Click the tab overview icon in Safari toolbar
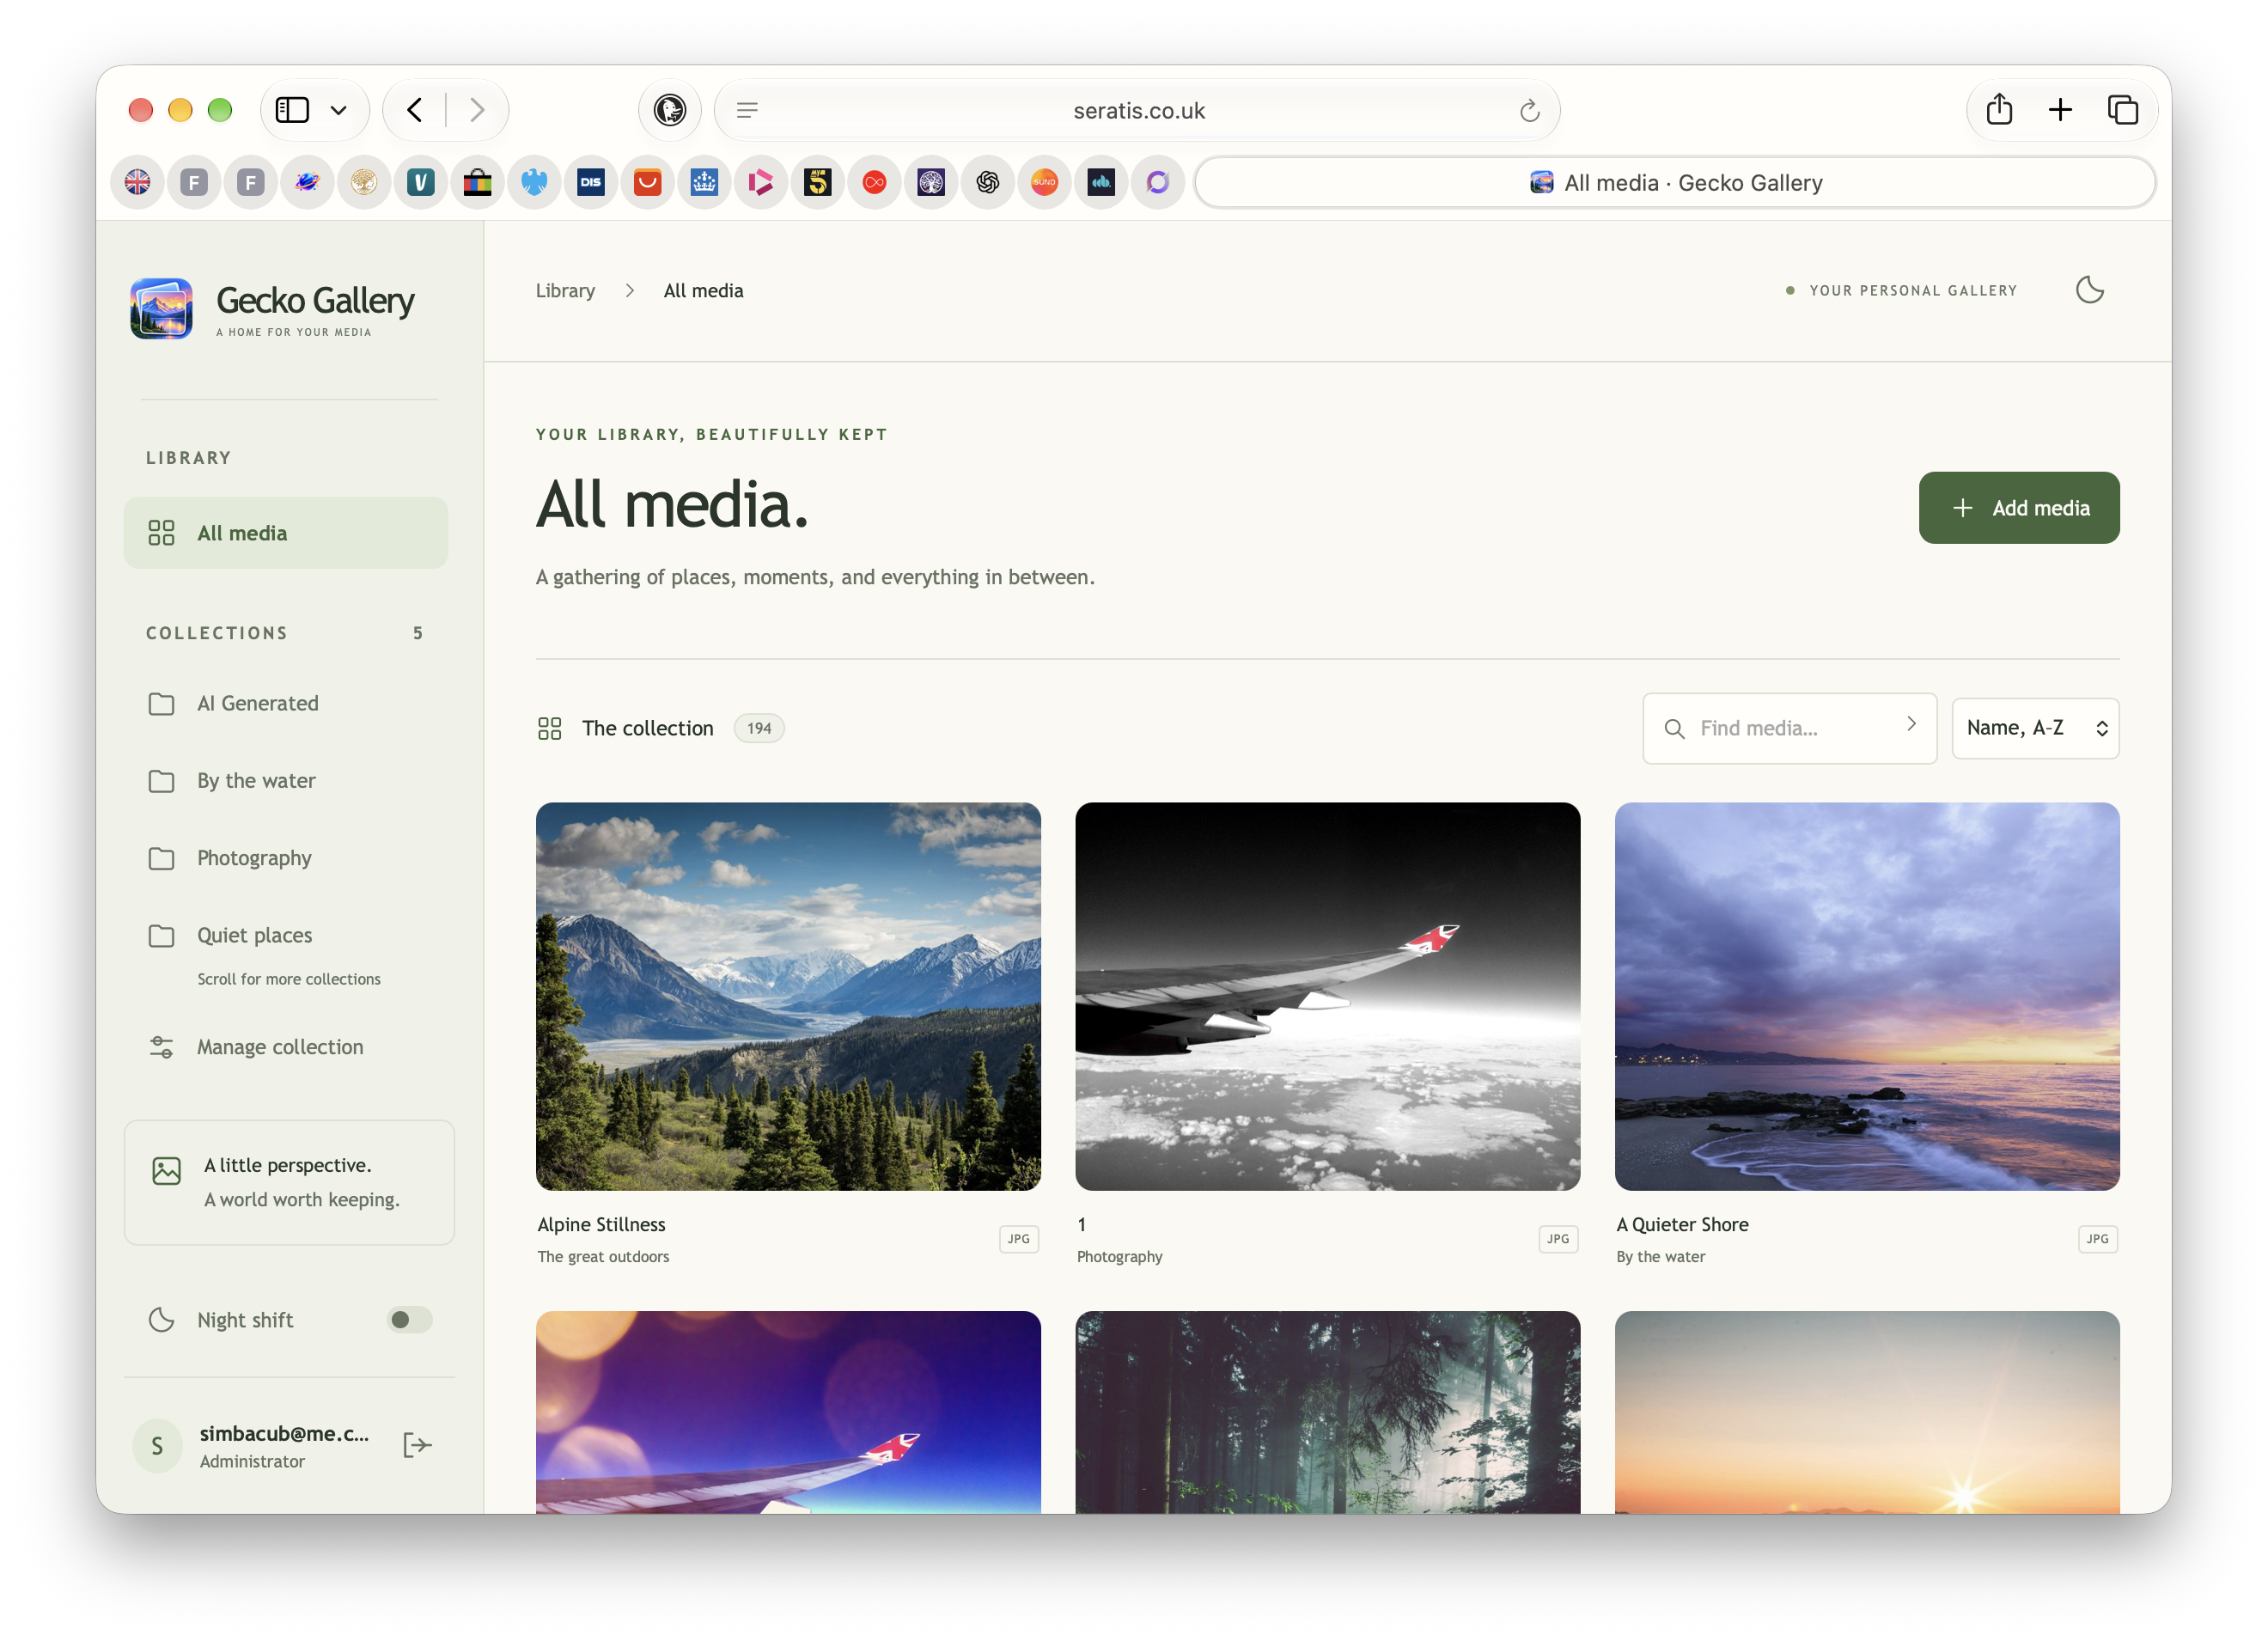The height and width of the screenshot is (1641, 2268). pos(2122,109)
